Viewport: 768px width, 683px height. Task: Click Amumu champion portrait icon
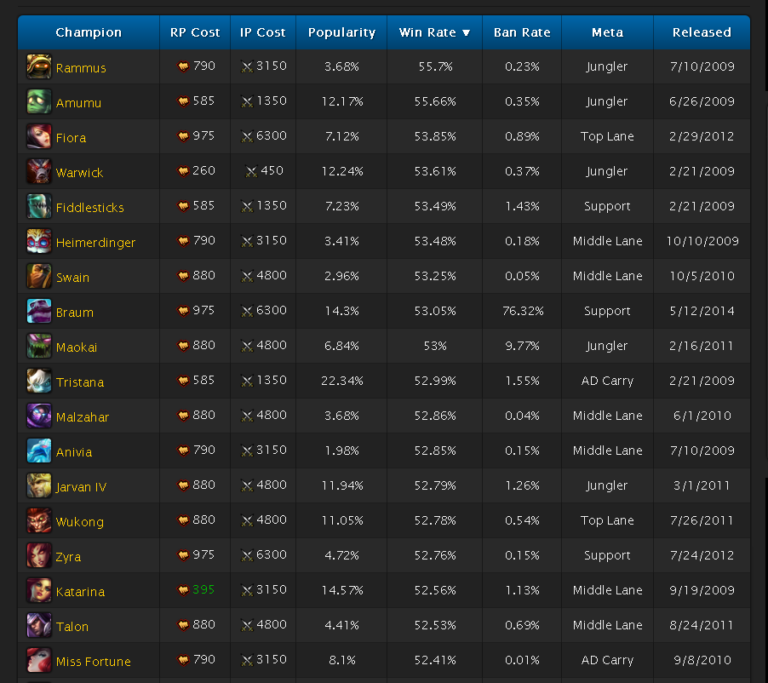[x=39, y=102]
